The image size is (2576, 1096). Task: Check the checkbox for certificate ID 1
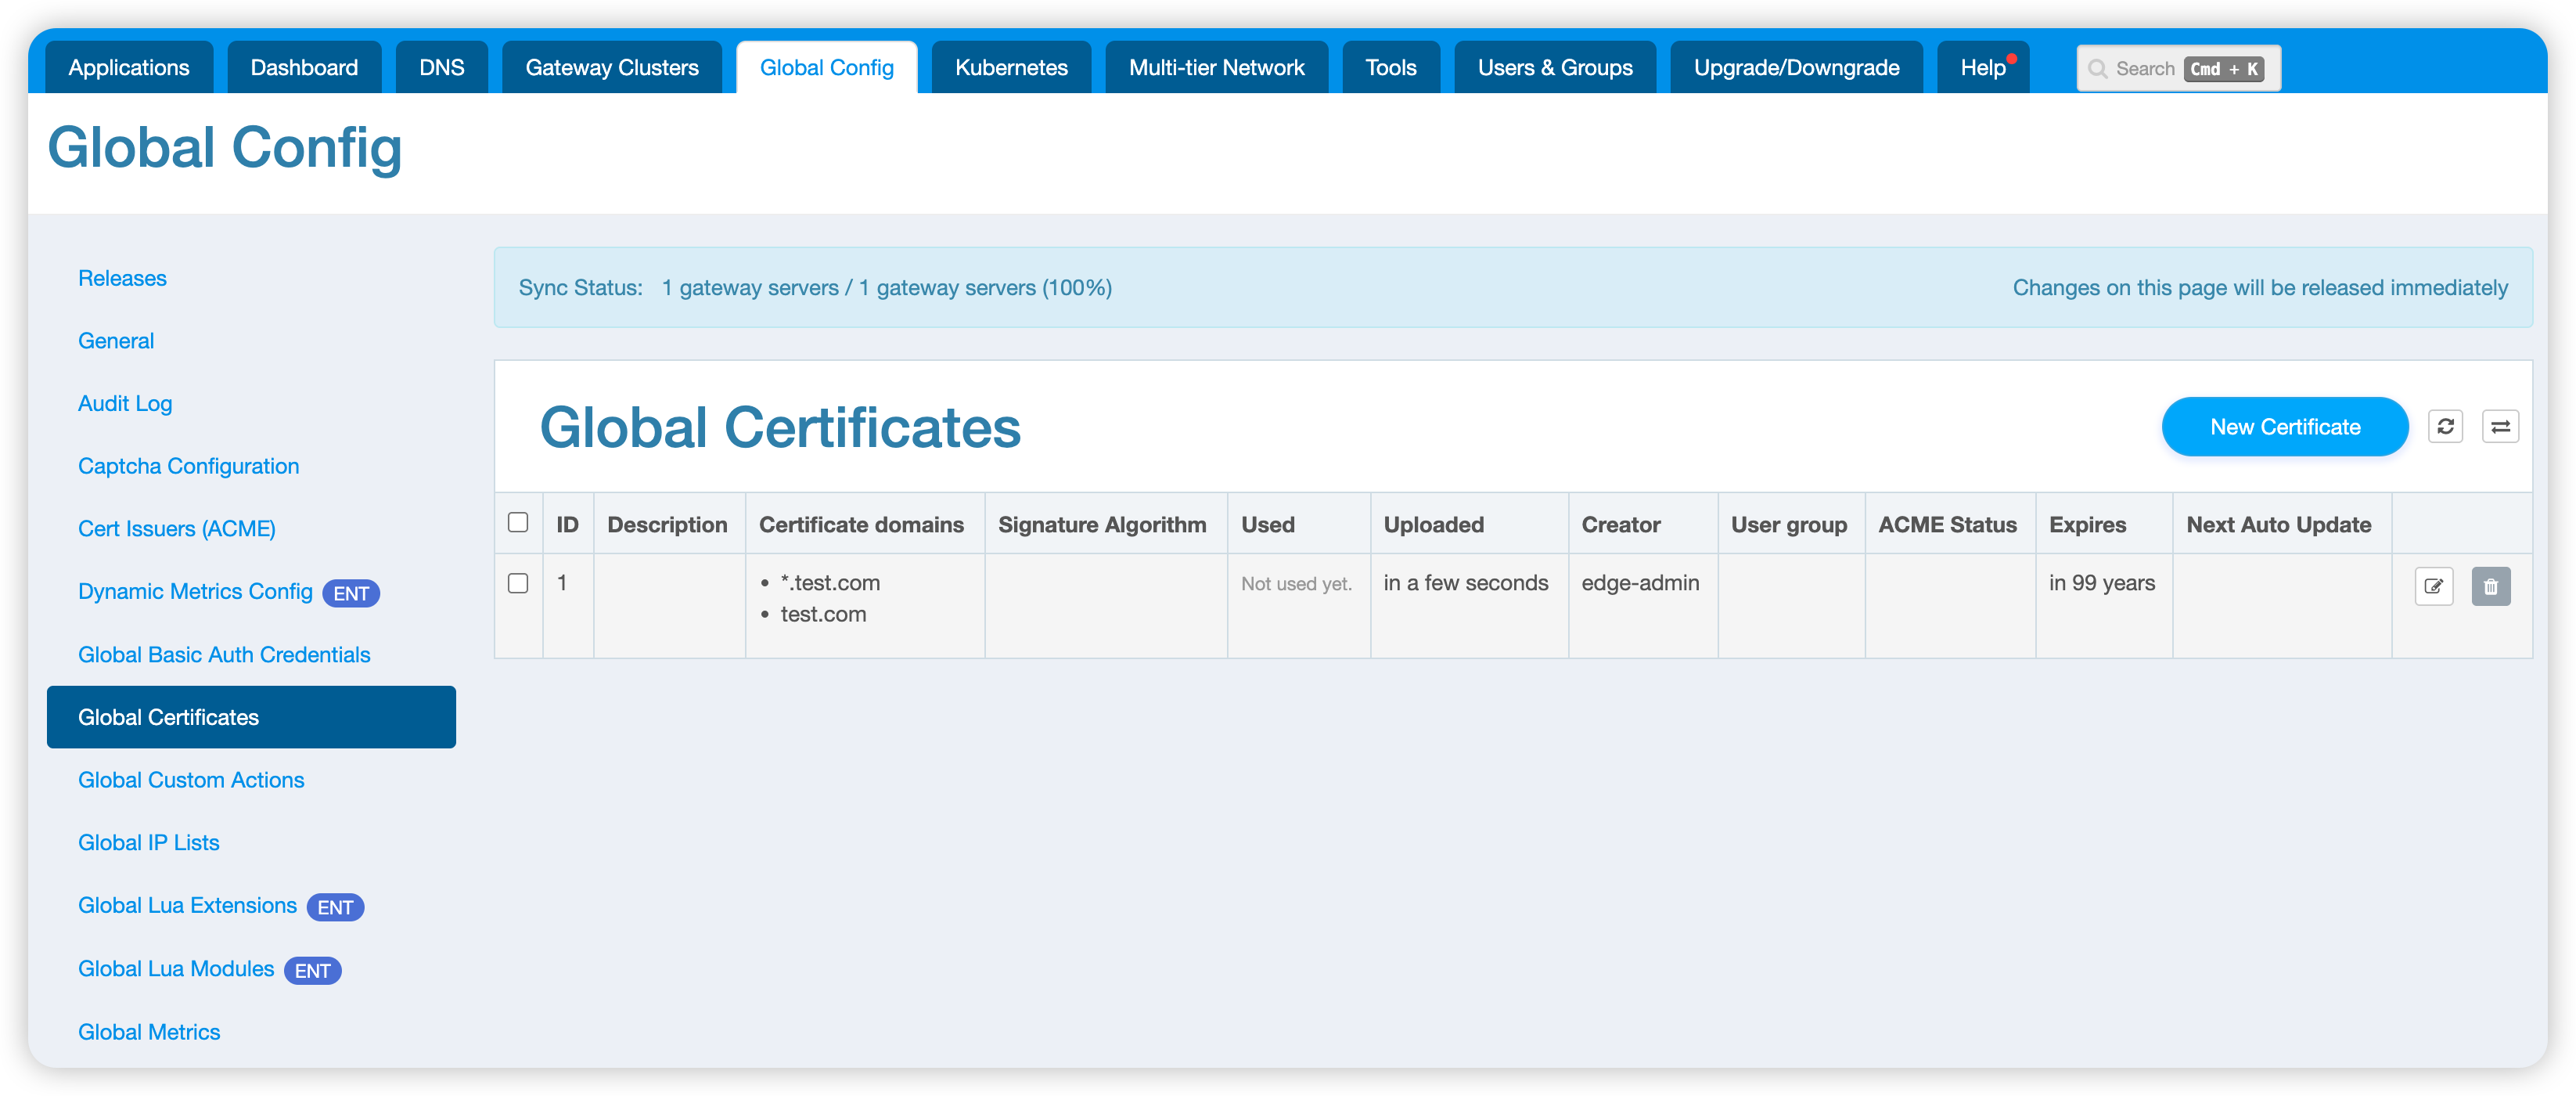pyautogui.click(x=518, y=583)
